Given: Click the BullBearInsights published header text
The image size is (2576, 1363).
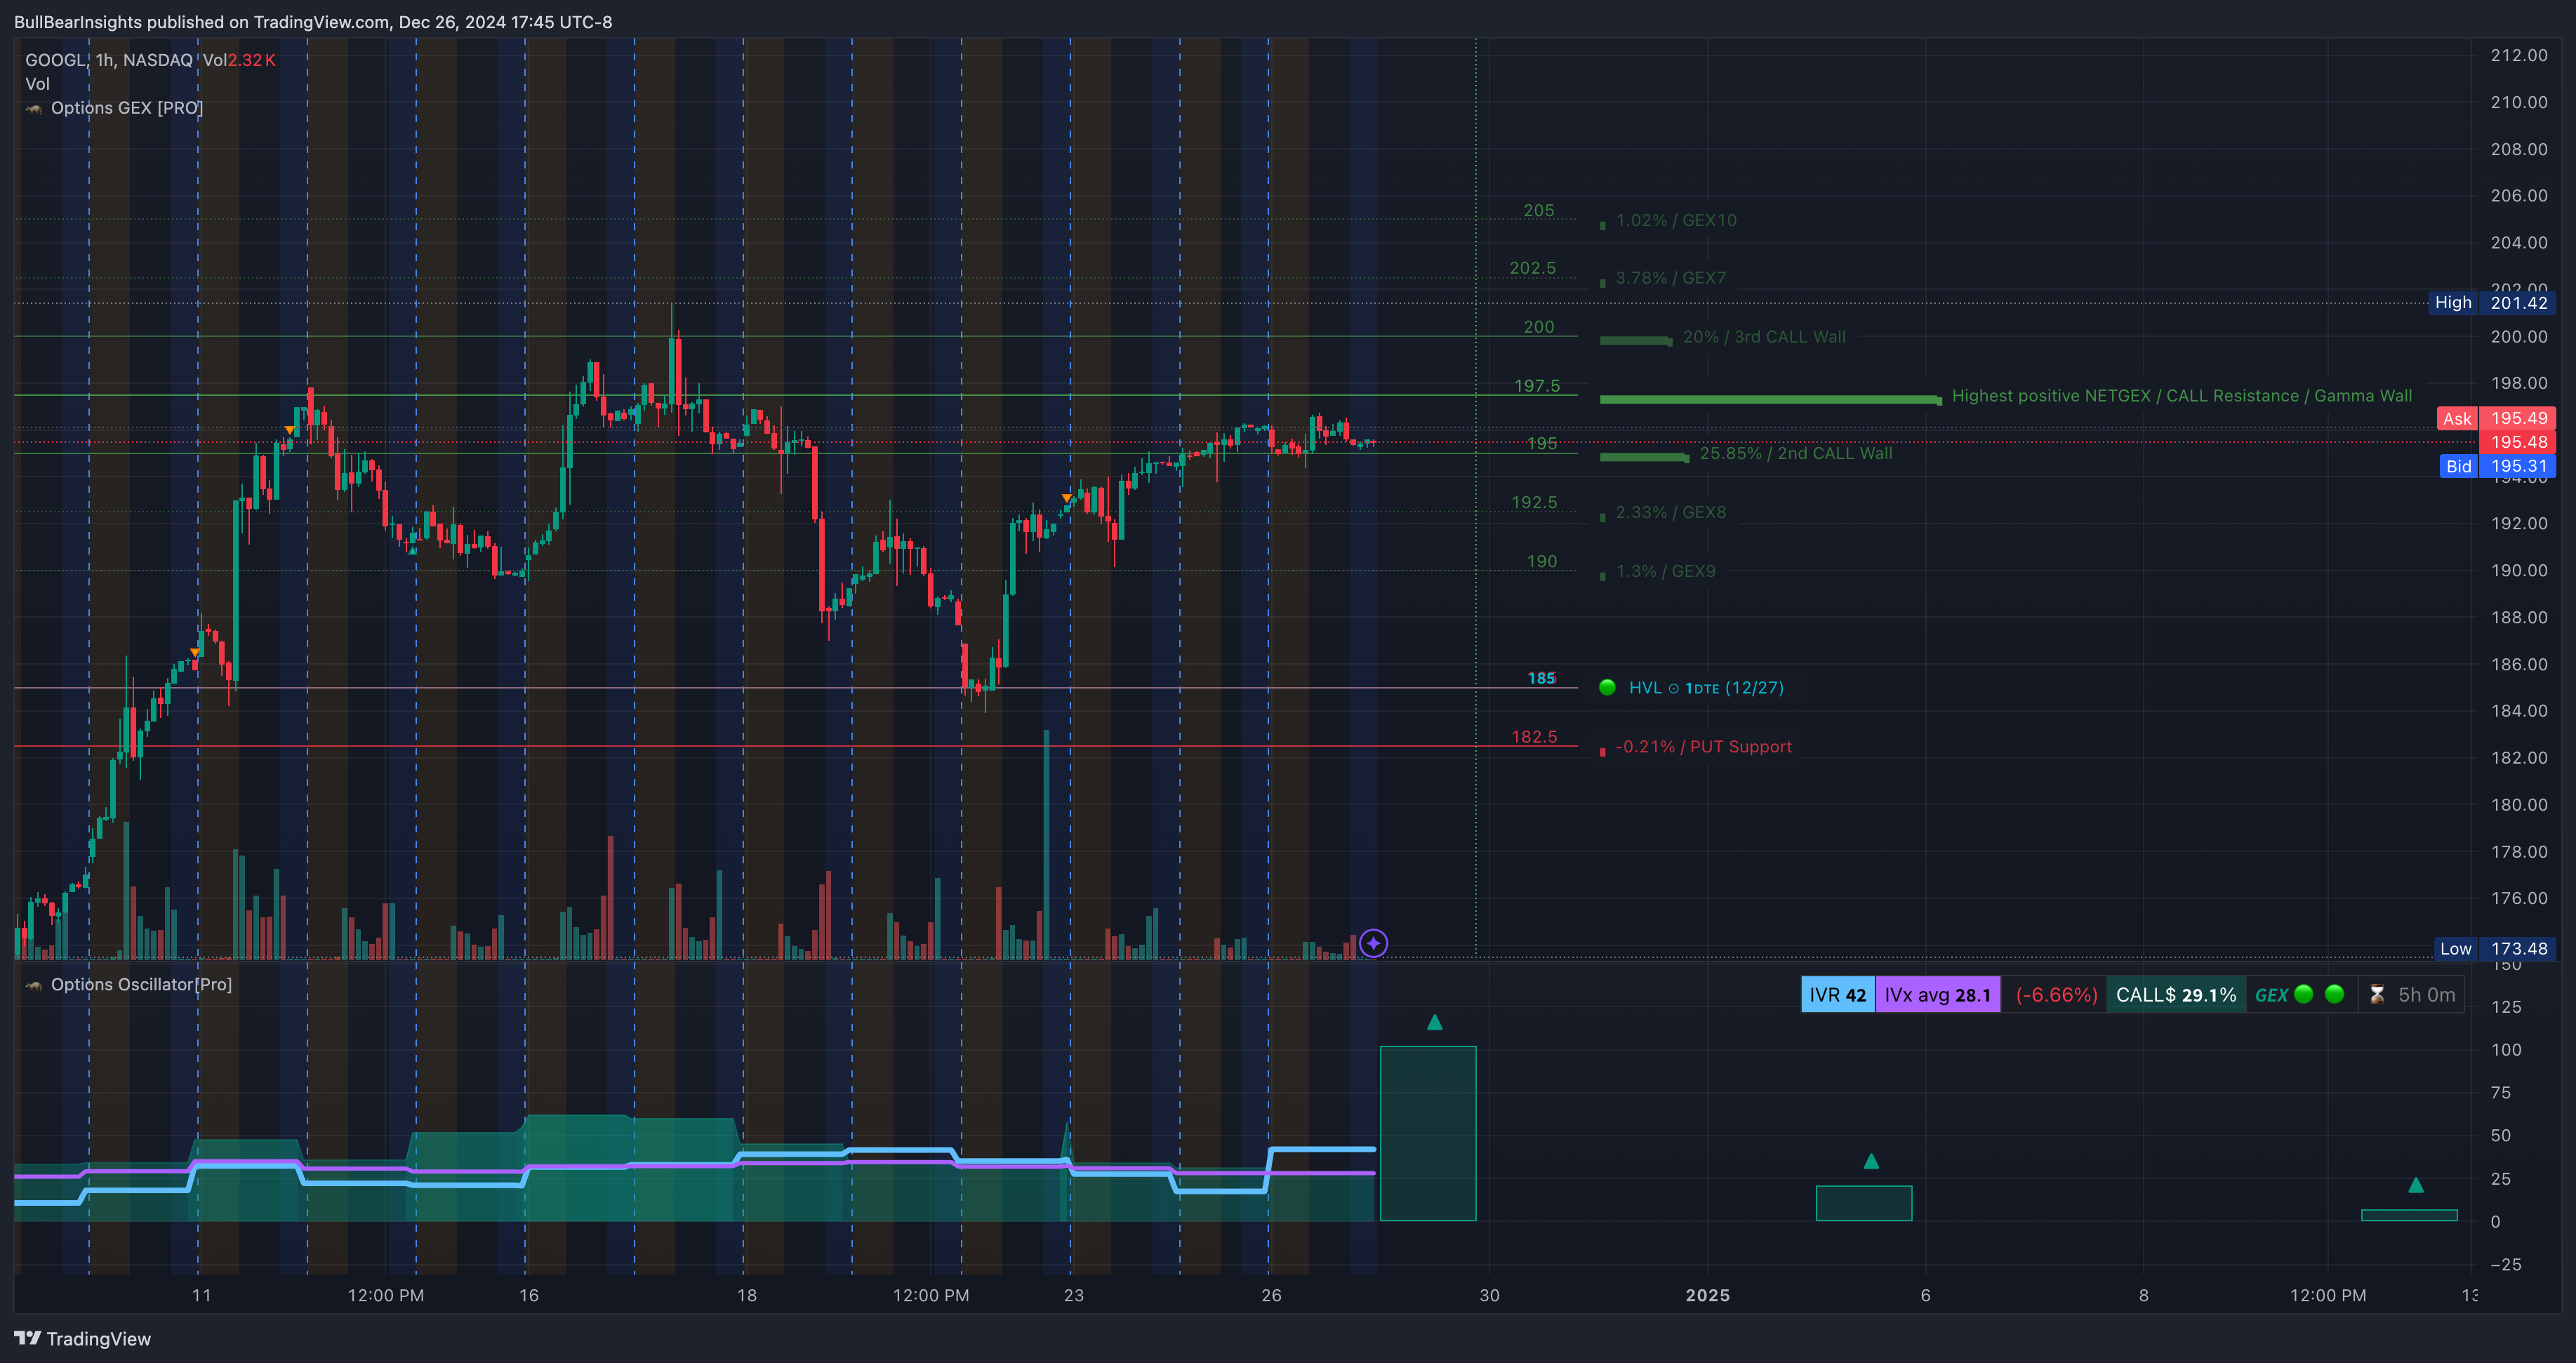Looking at the screenshot, I should pos(313,22).
